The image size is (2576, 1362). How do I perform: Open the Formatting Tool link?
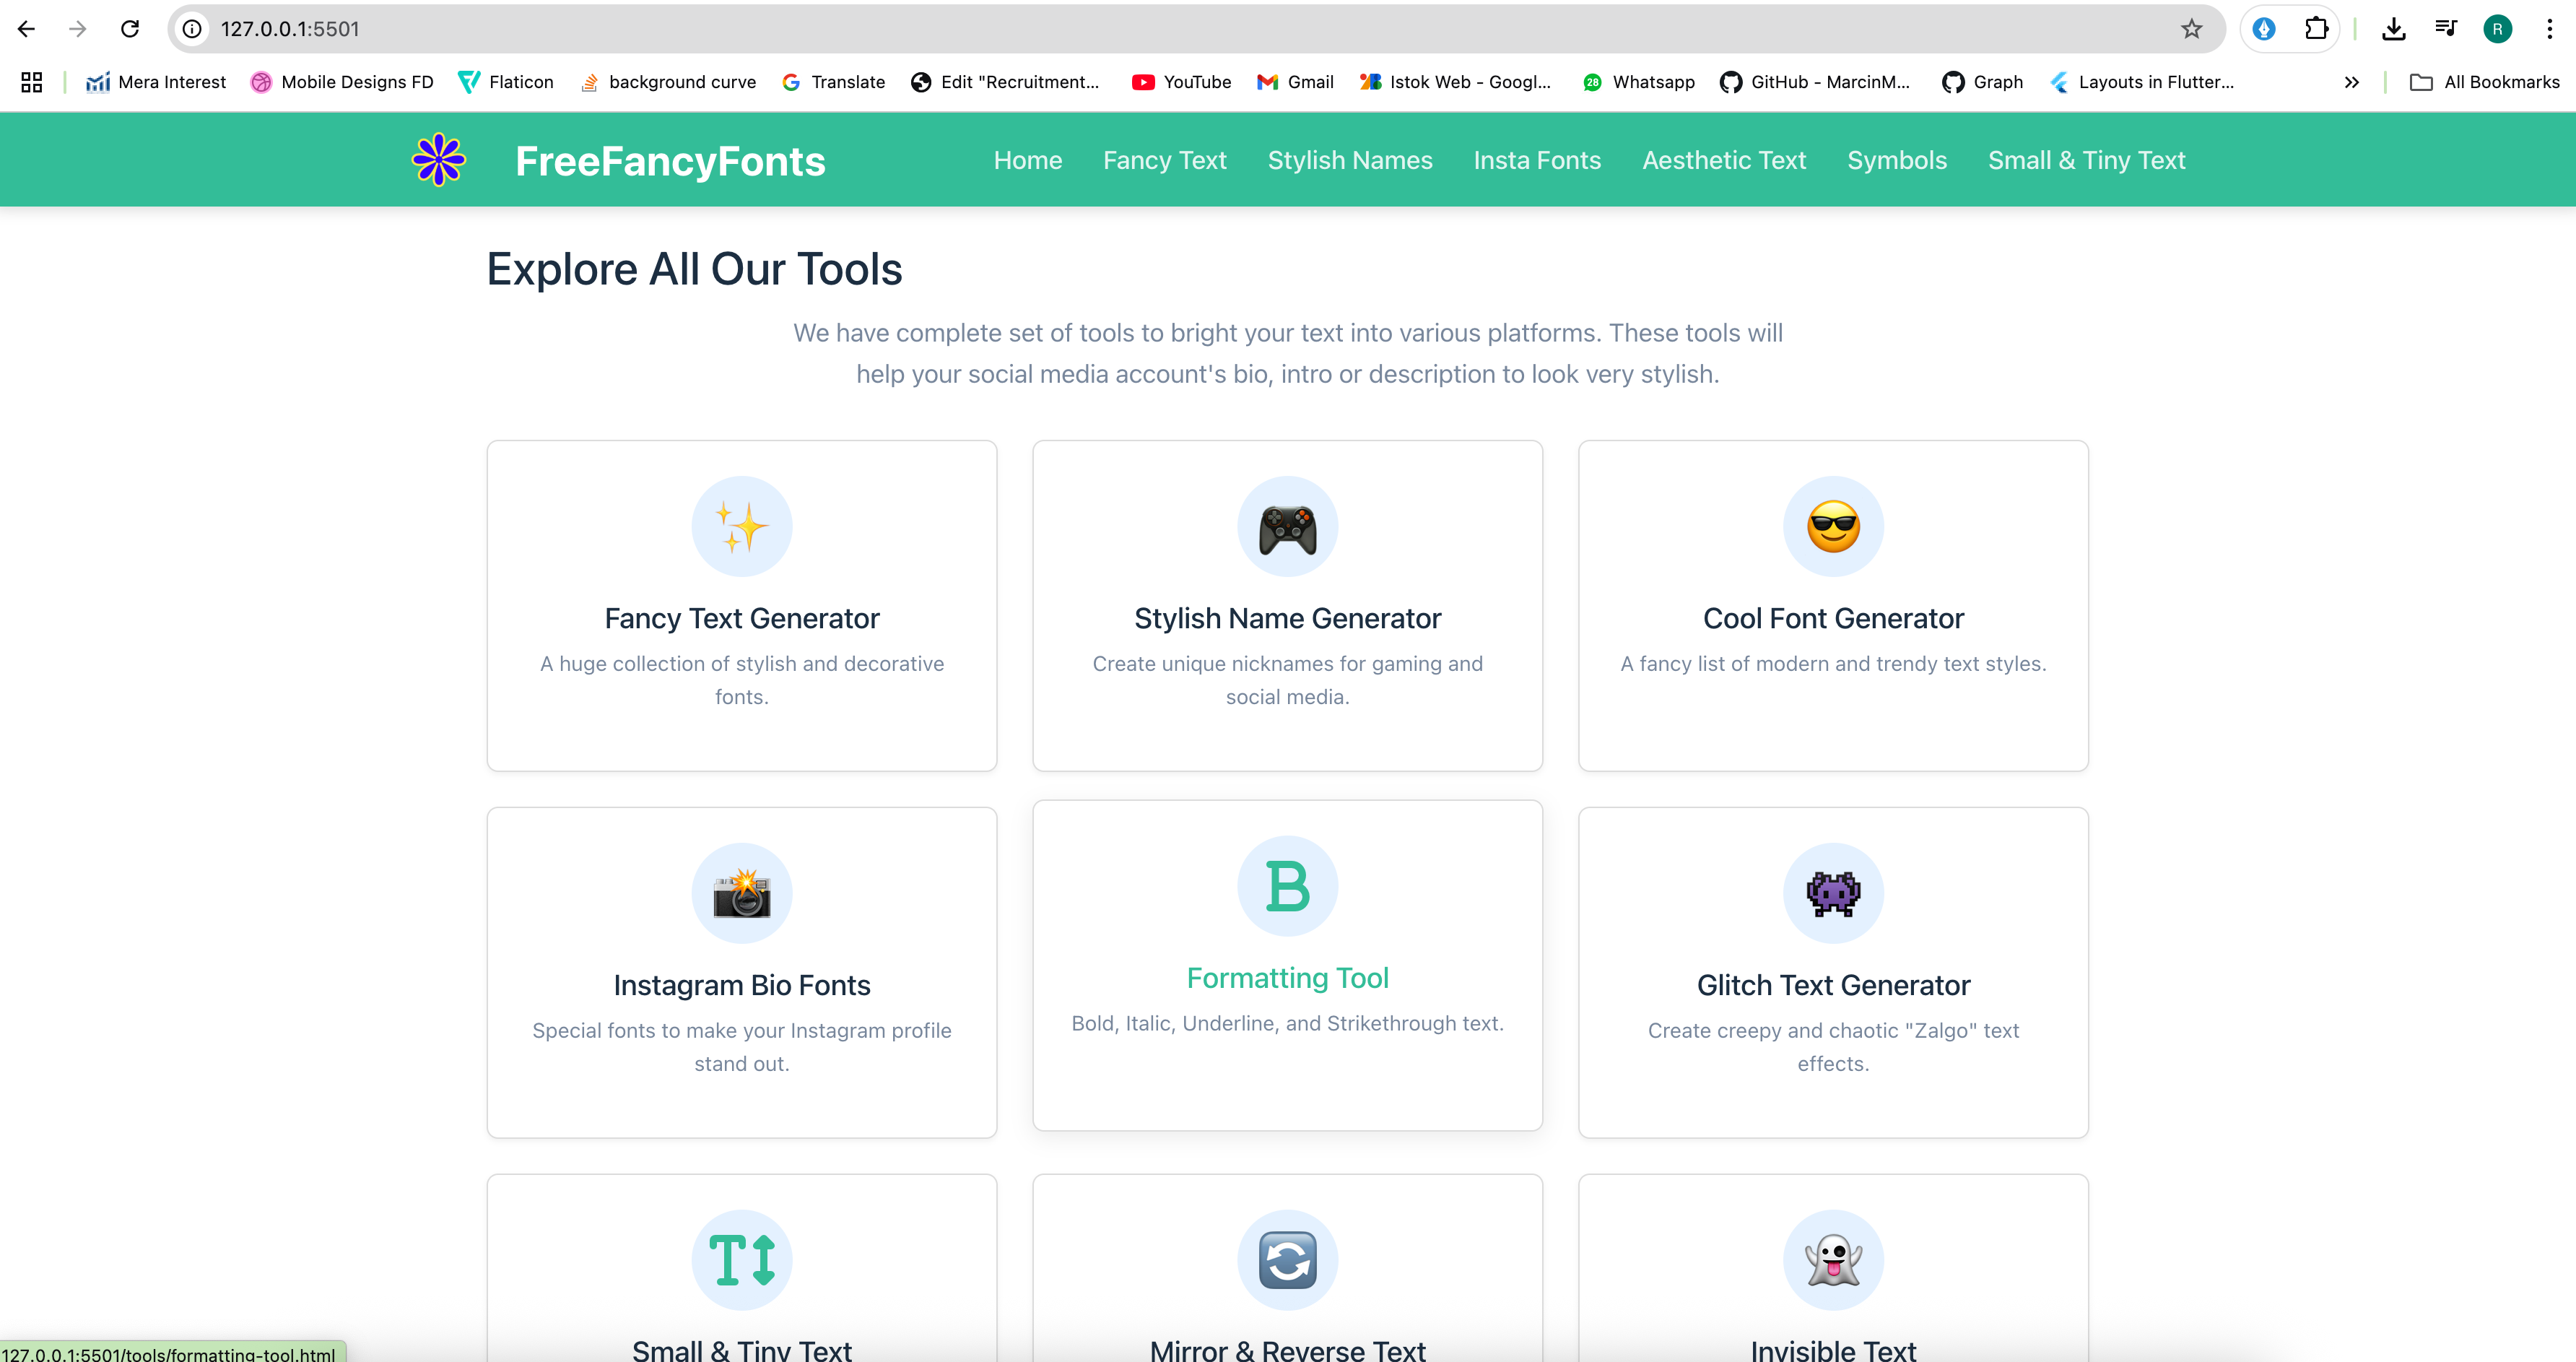tap(1288, 978)
